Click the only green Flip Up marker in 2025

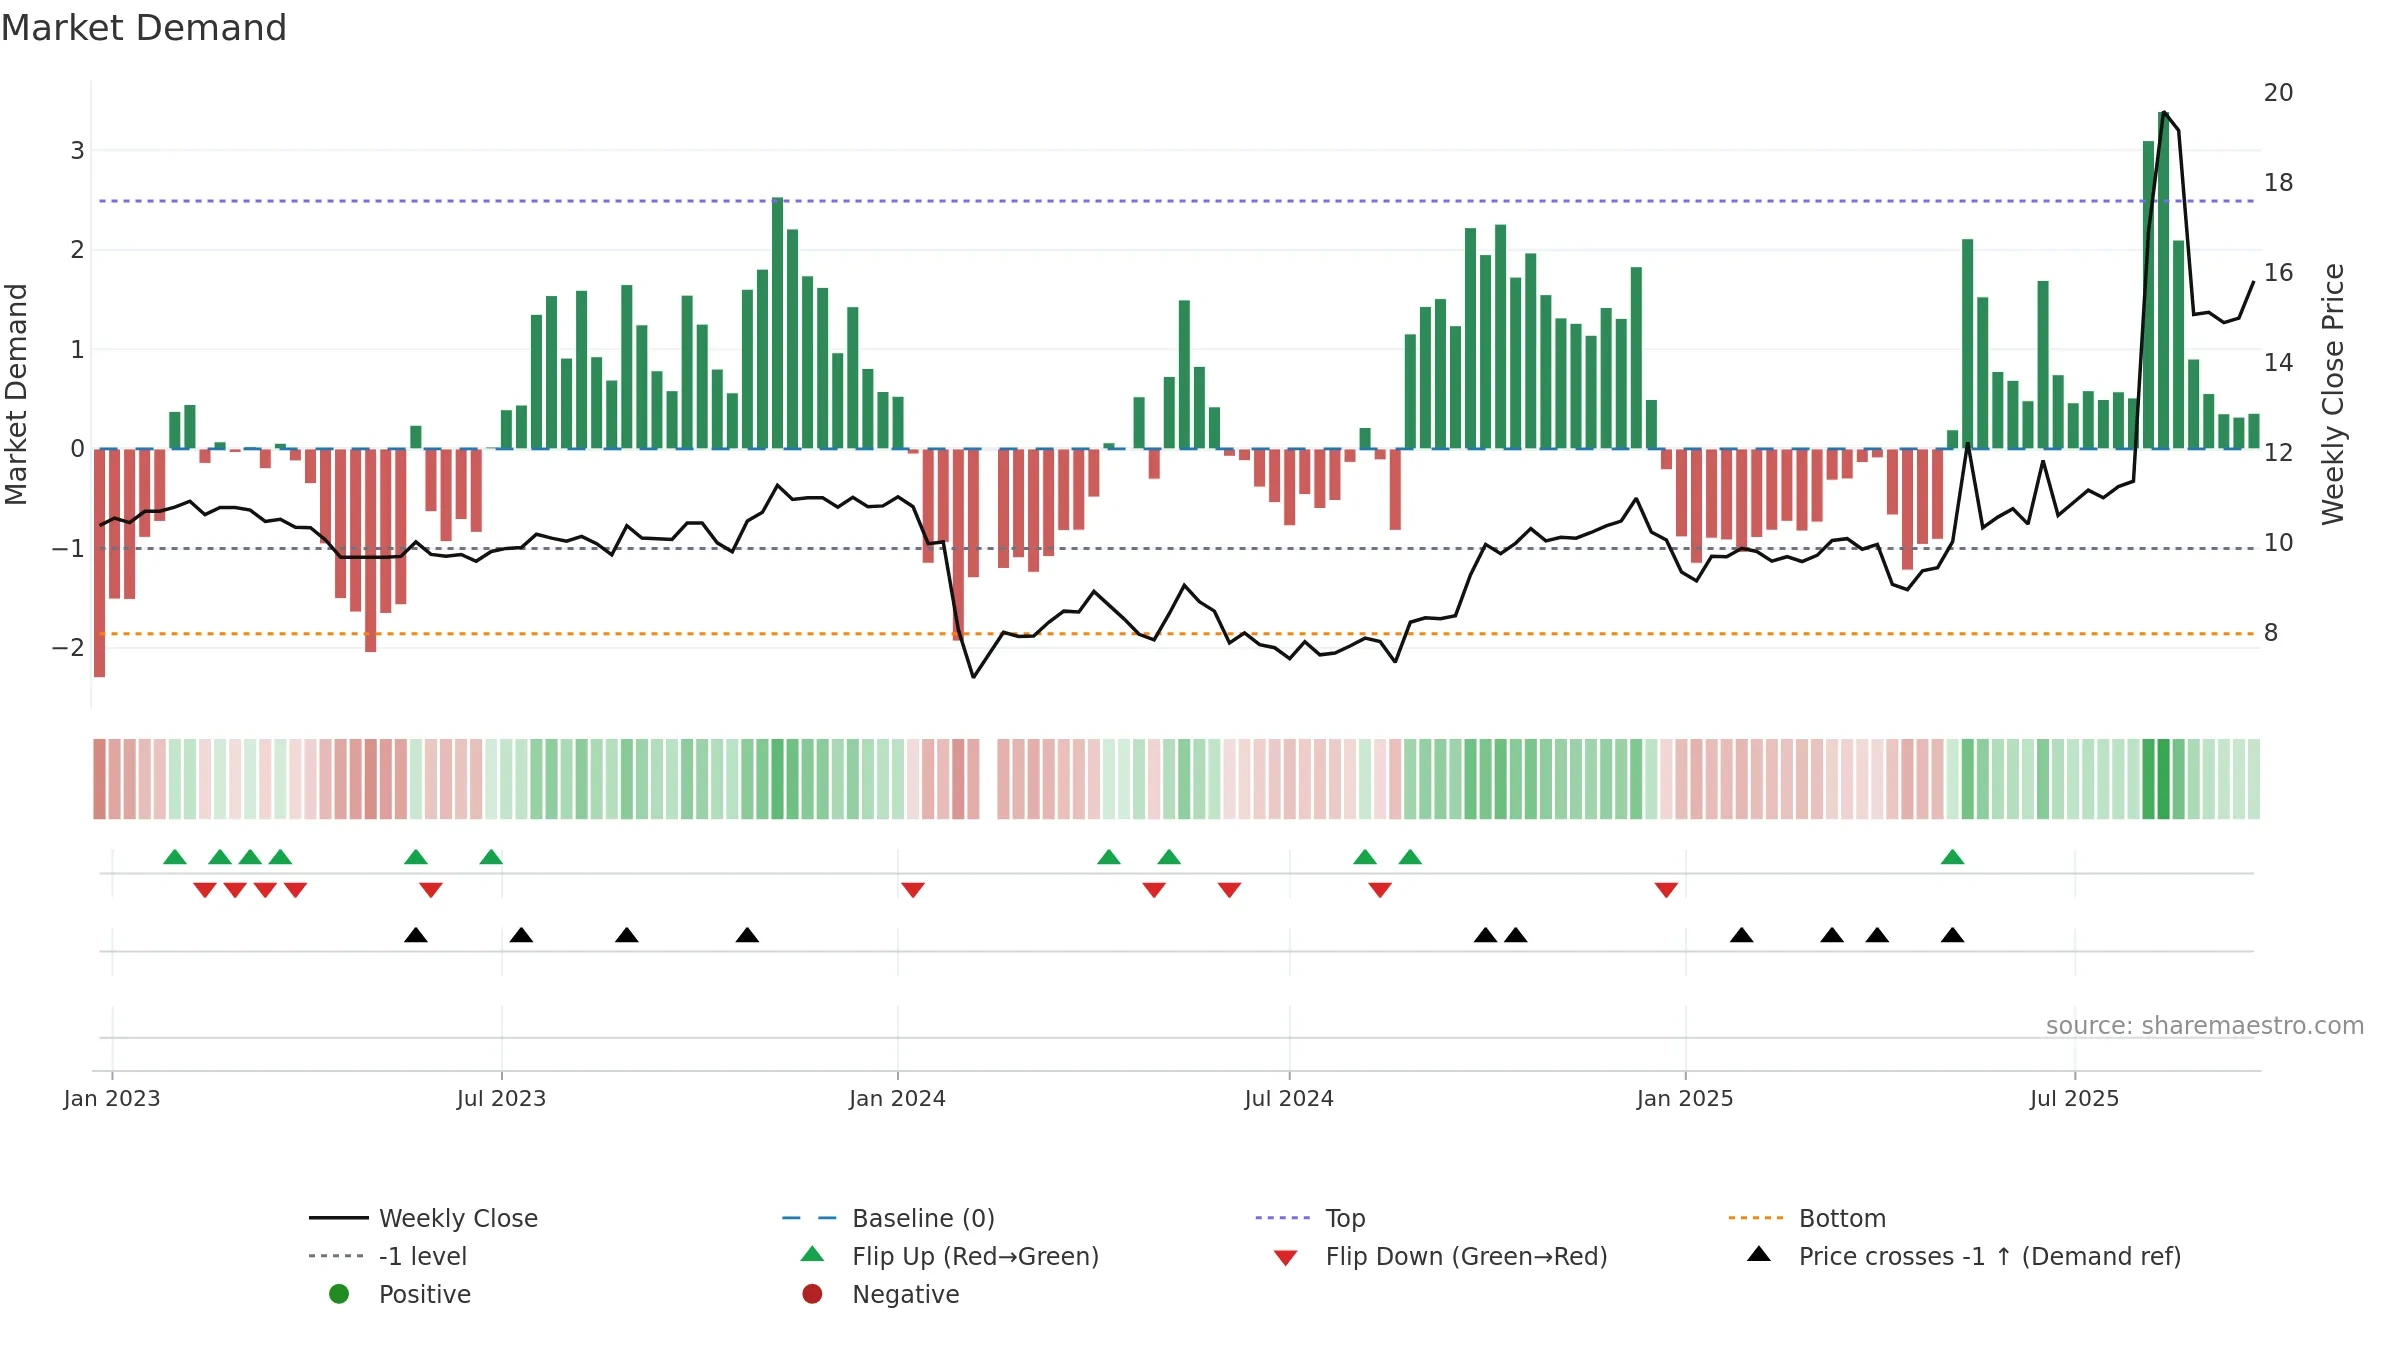coord(1952,857)
